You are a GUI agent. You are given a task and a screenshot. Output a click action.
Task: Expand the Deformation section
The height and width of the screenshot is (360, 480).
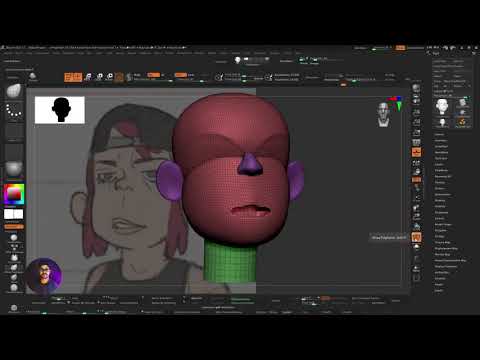pyautogui.click(x=442, y=194)
